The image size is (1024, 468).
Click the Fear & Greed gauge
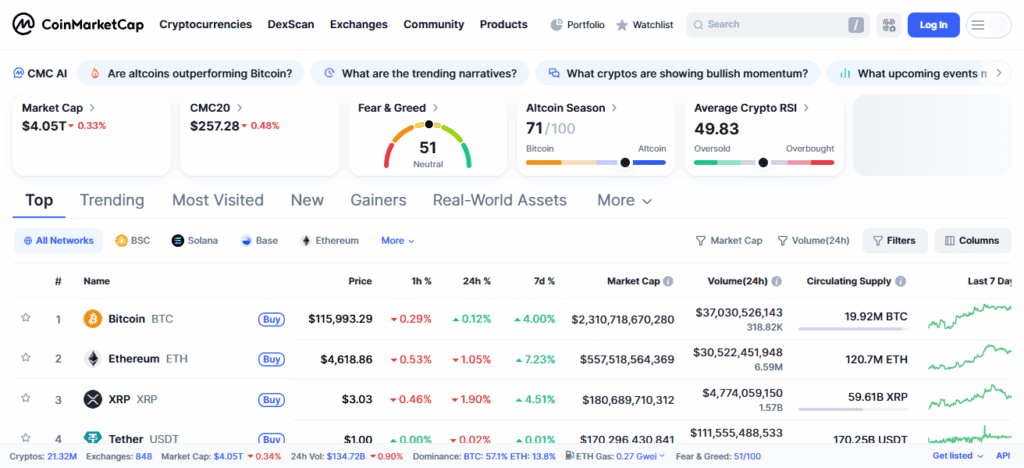click(x=428, y=145)
